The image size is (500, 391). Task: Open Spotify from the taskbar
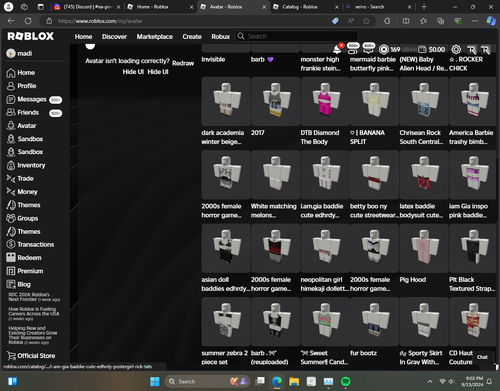tap(346, 381)
